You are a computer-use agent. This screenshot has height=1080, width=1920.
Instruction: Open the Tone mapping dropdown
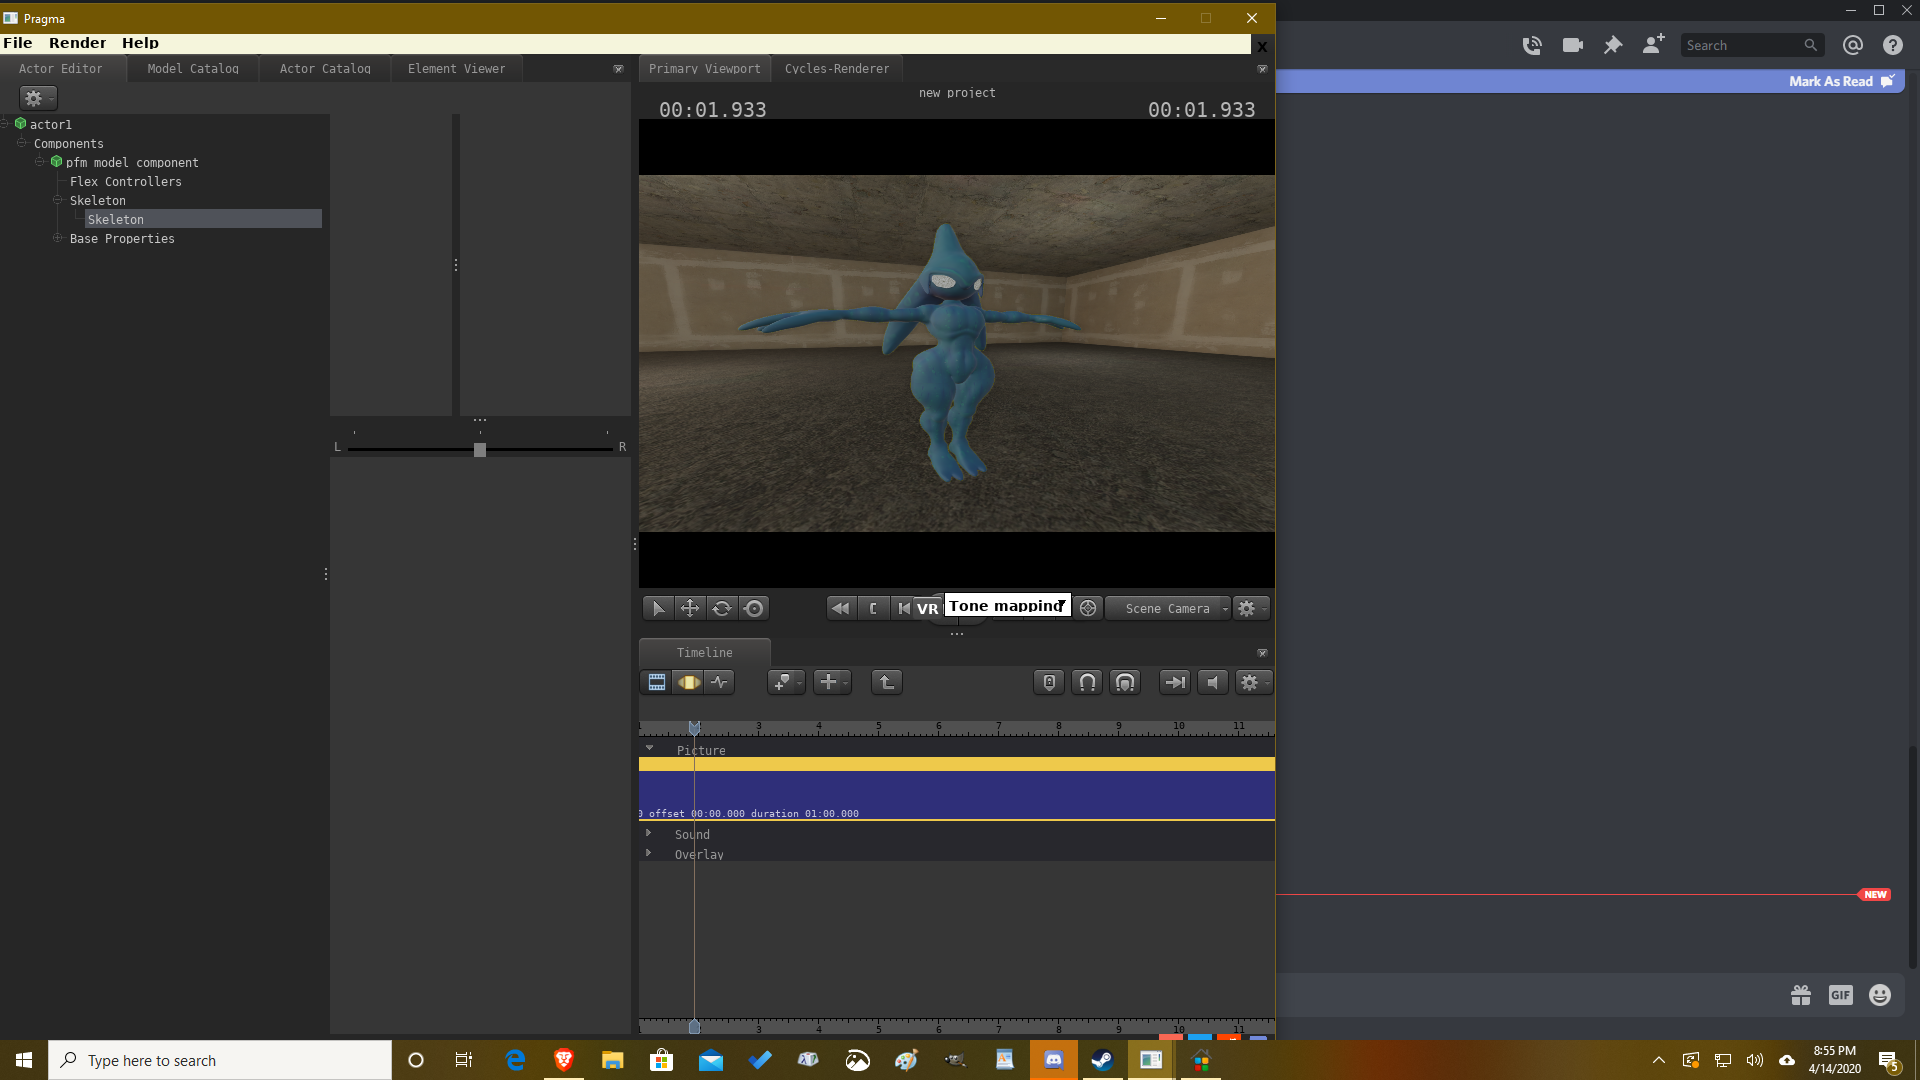pos(1007,606)
